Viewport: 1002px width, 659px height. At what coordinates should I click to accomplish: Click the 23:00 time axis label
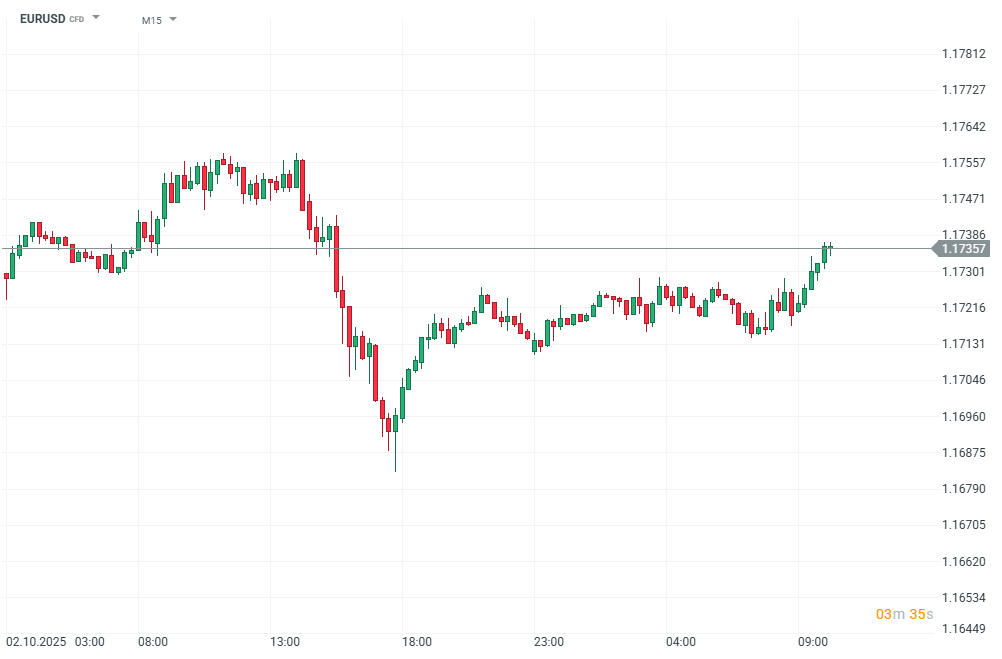tap(549, 641)
